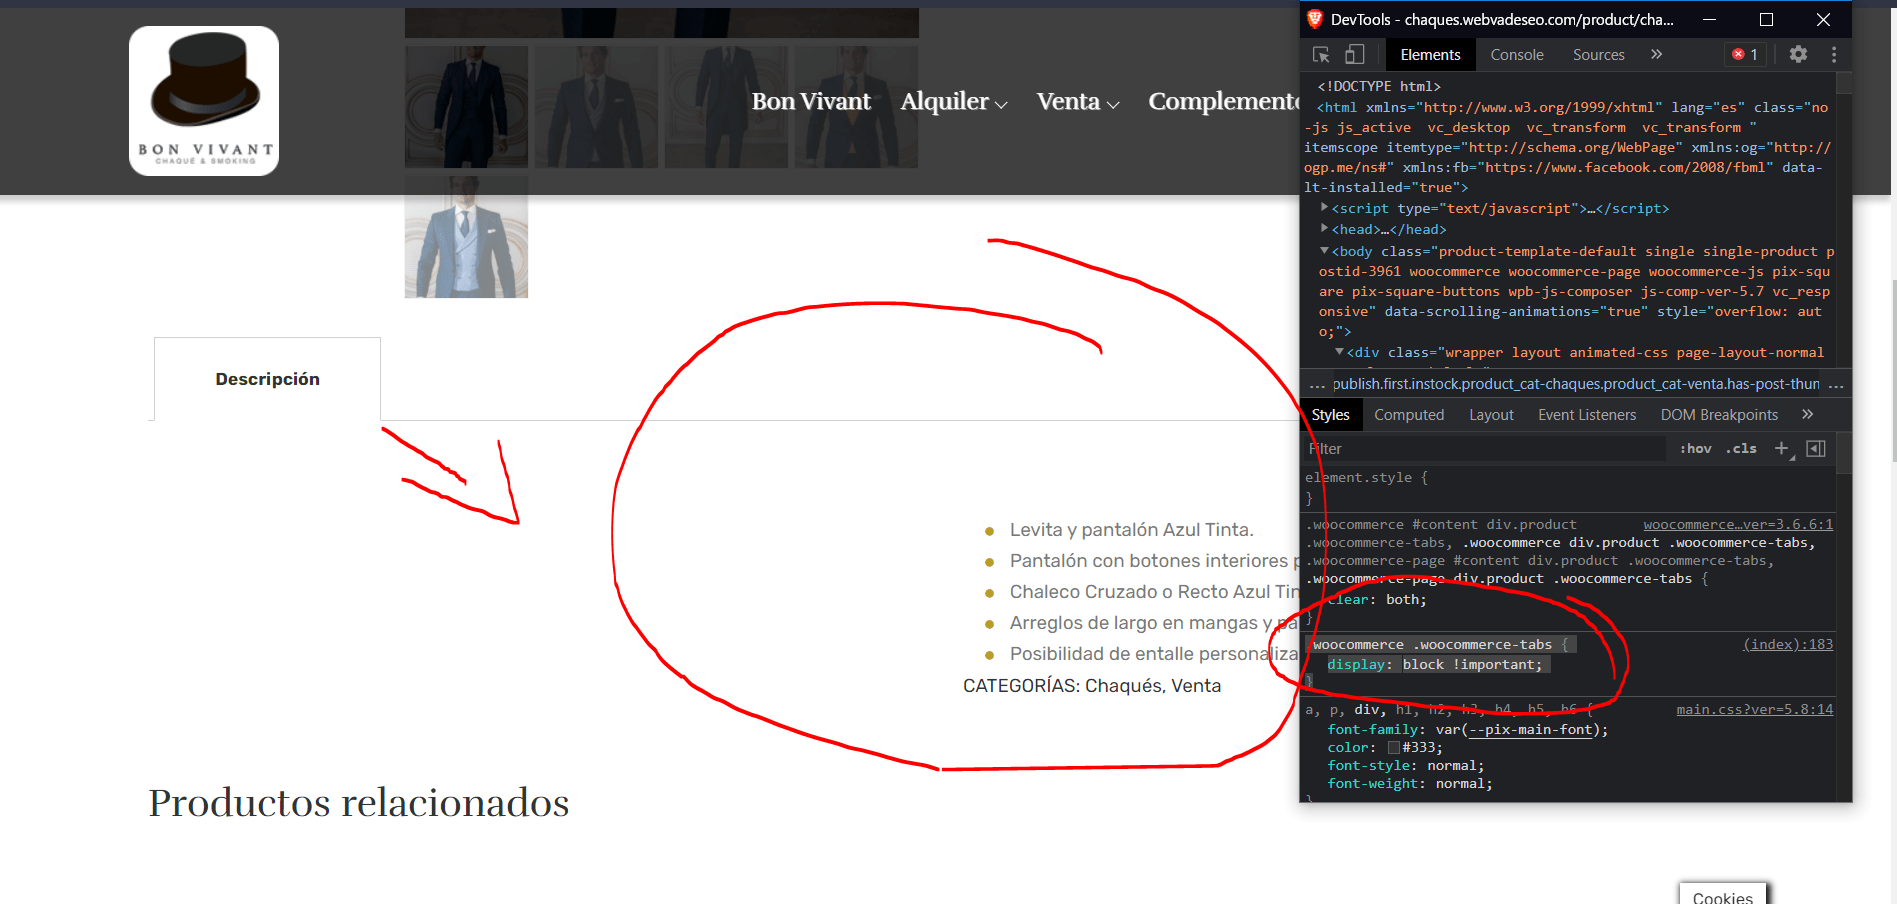Follow the Venta category link
The height and width of the screenshot is (904, 1897).
click(x=1196, y=686)
